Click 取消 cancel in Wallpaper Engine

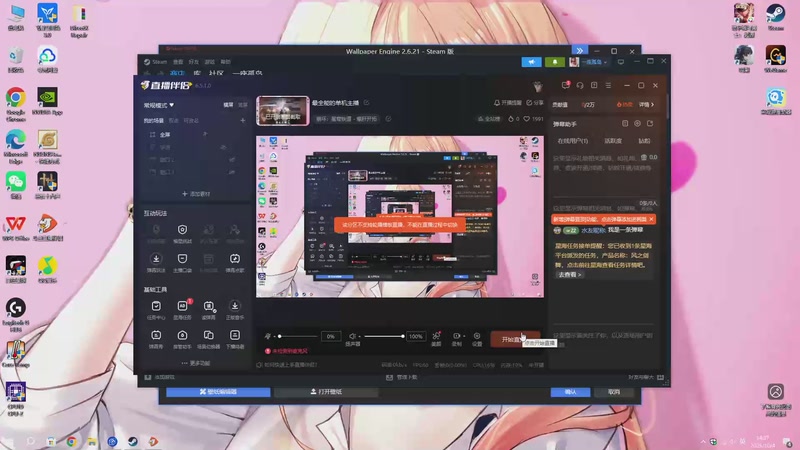pos(614,392)
